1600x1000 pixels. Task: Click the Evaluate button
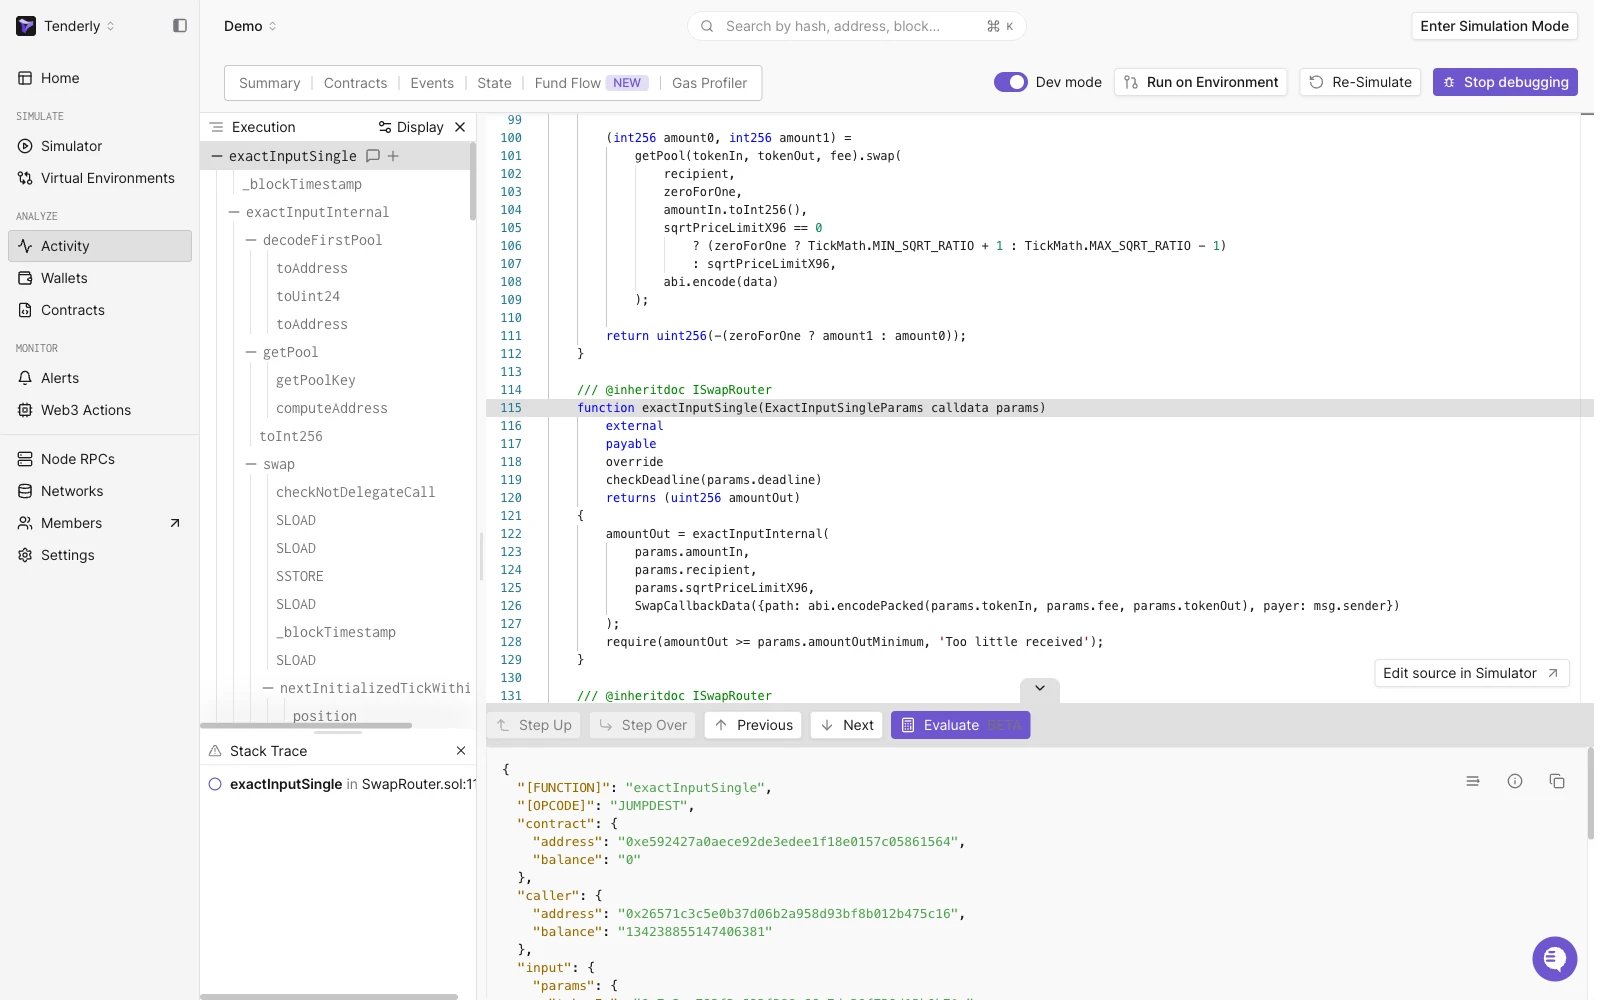pos(960,725)
